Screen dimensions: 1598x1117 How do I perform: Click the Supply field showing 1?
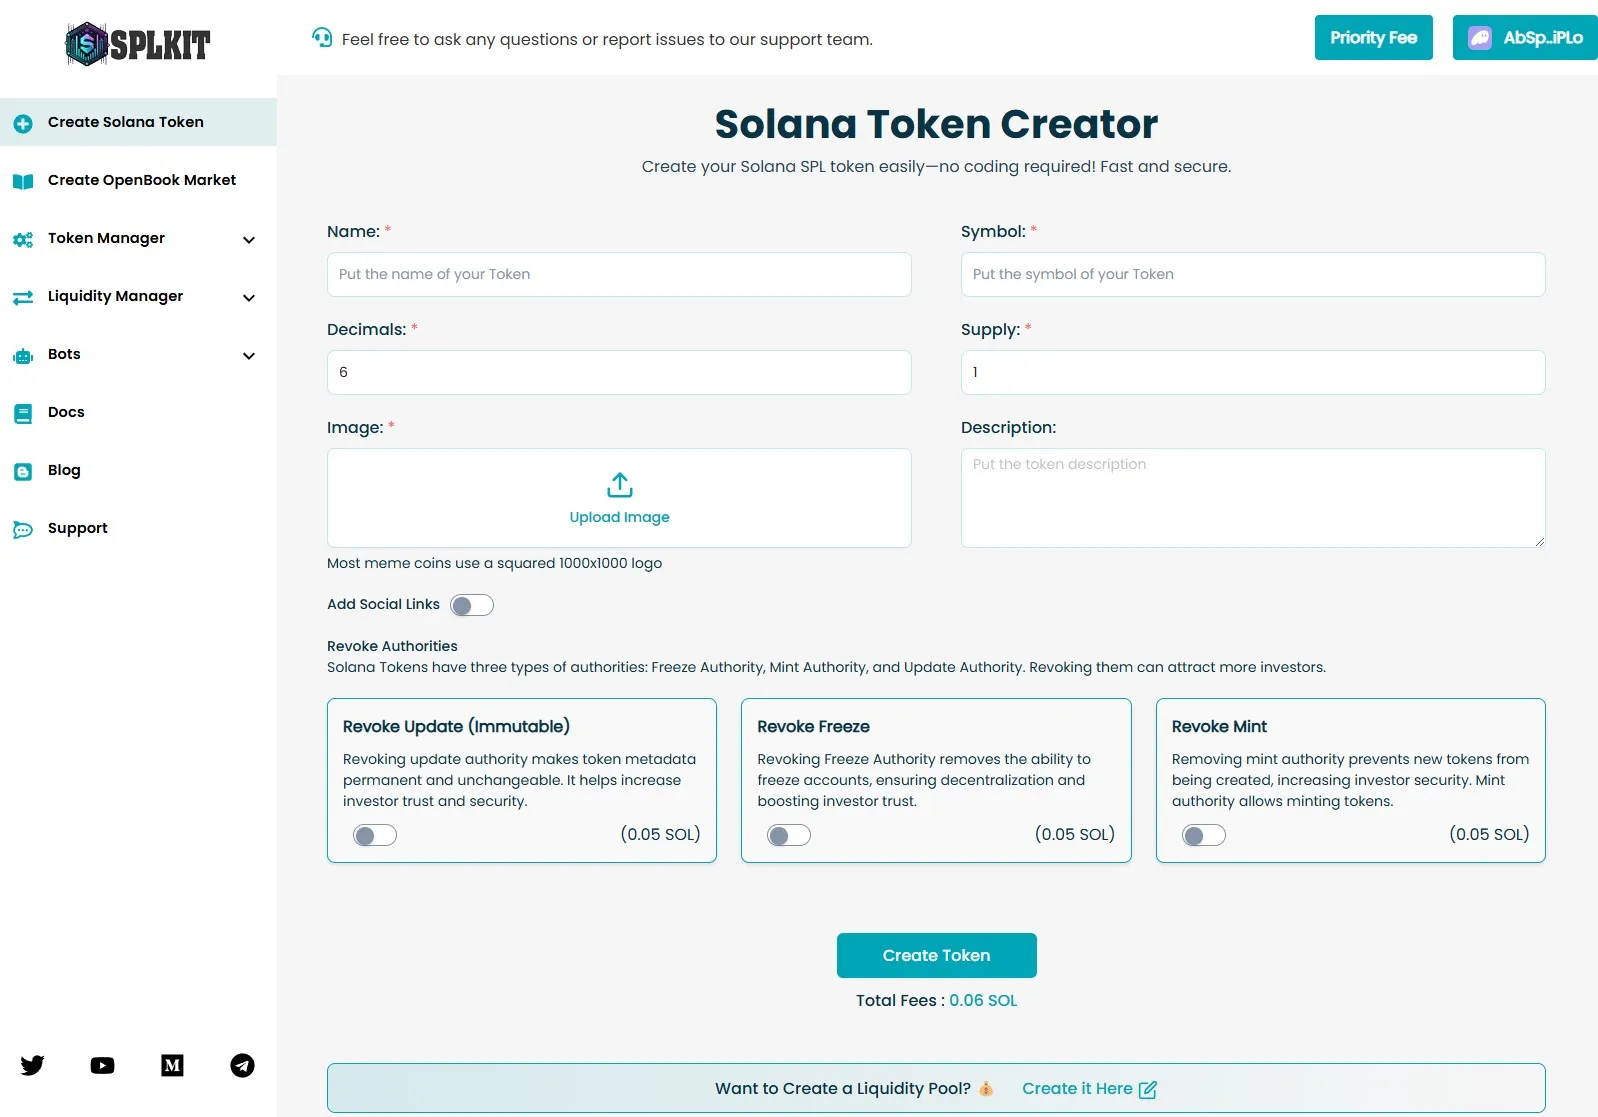click(1253, 372)
